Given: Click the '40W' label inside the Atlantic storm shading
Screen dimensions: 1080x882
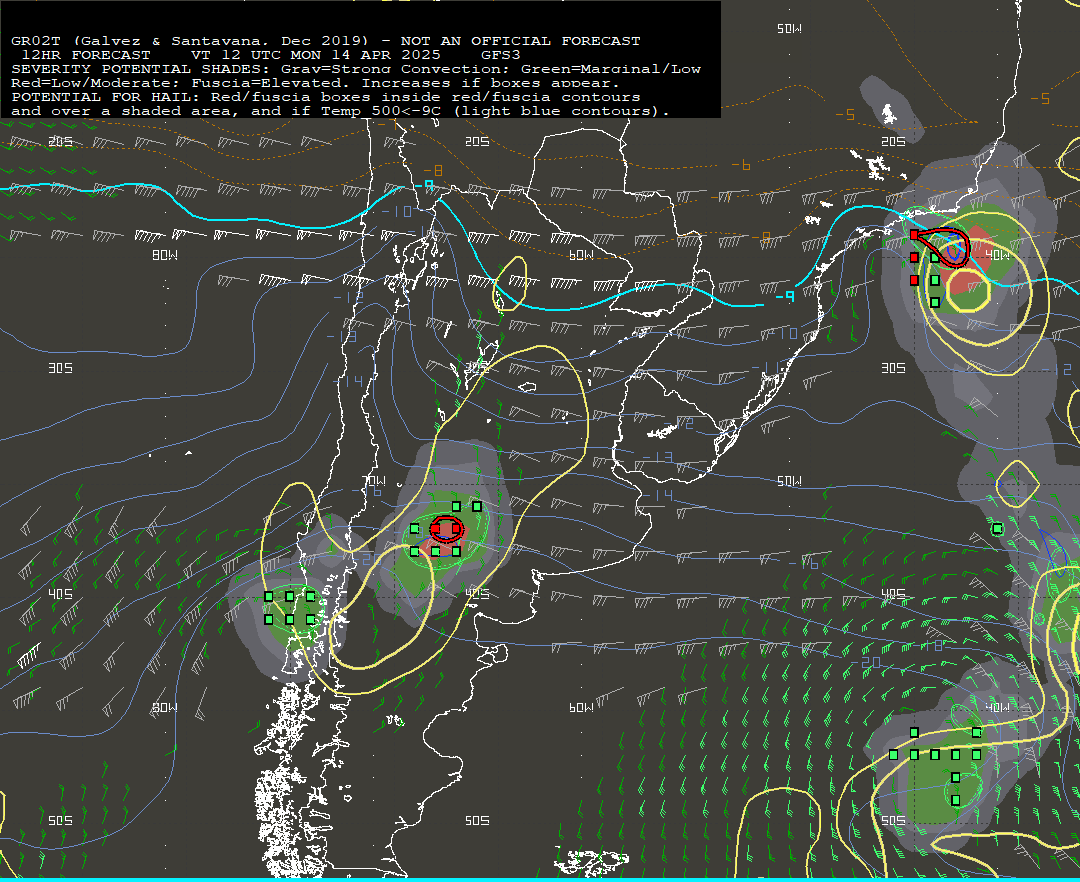Looking at the screenshot, I should pos(997,255).
